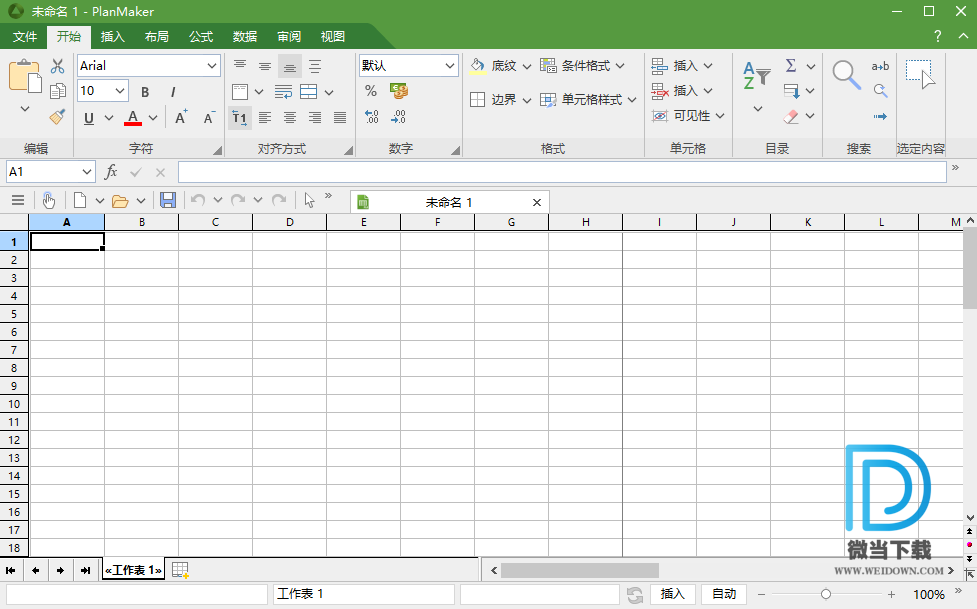Toggle bold formatting

pyautogui.click(x=145, y=92)
